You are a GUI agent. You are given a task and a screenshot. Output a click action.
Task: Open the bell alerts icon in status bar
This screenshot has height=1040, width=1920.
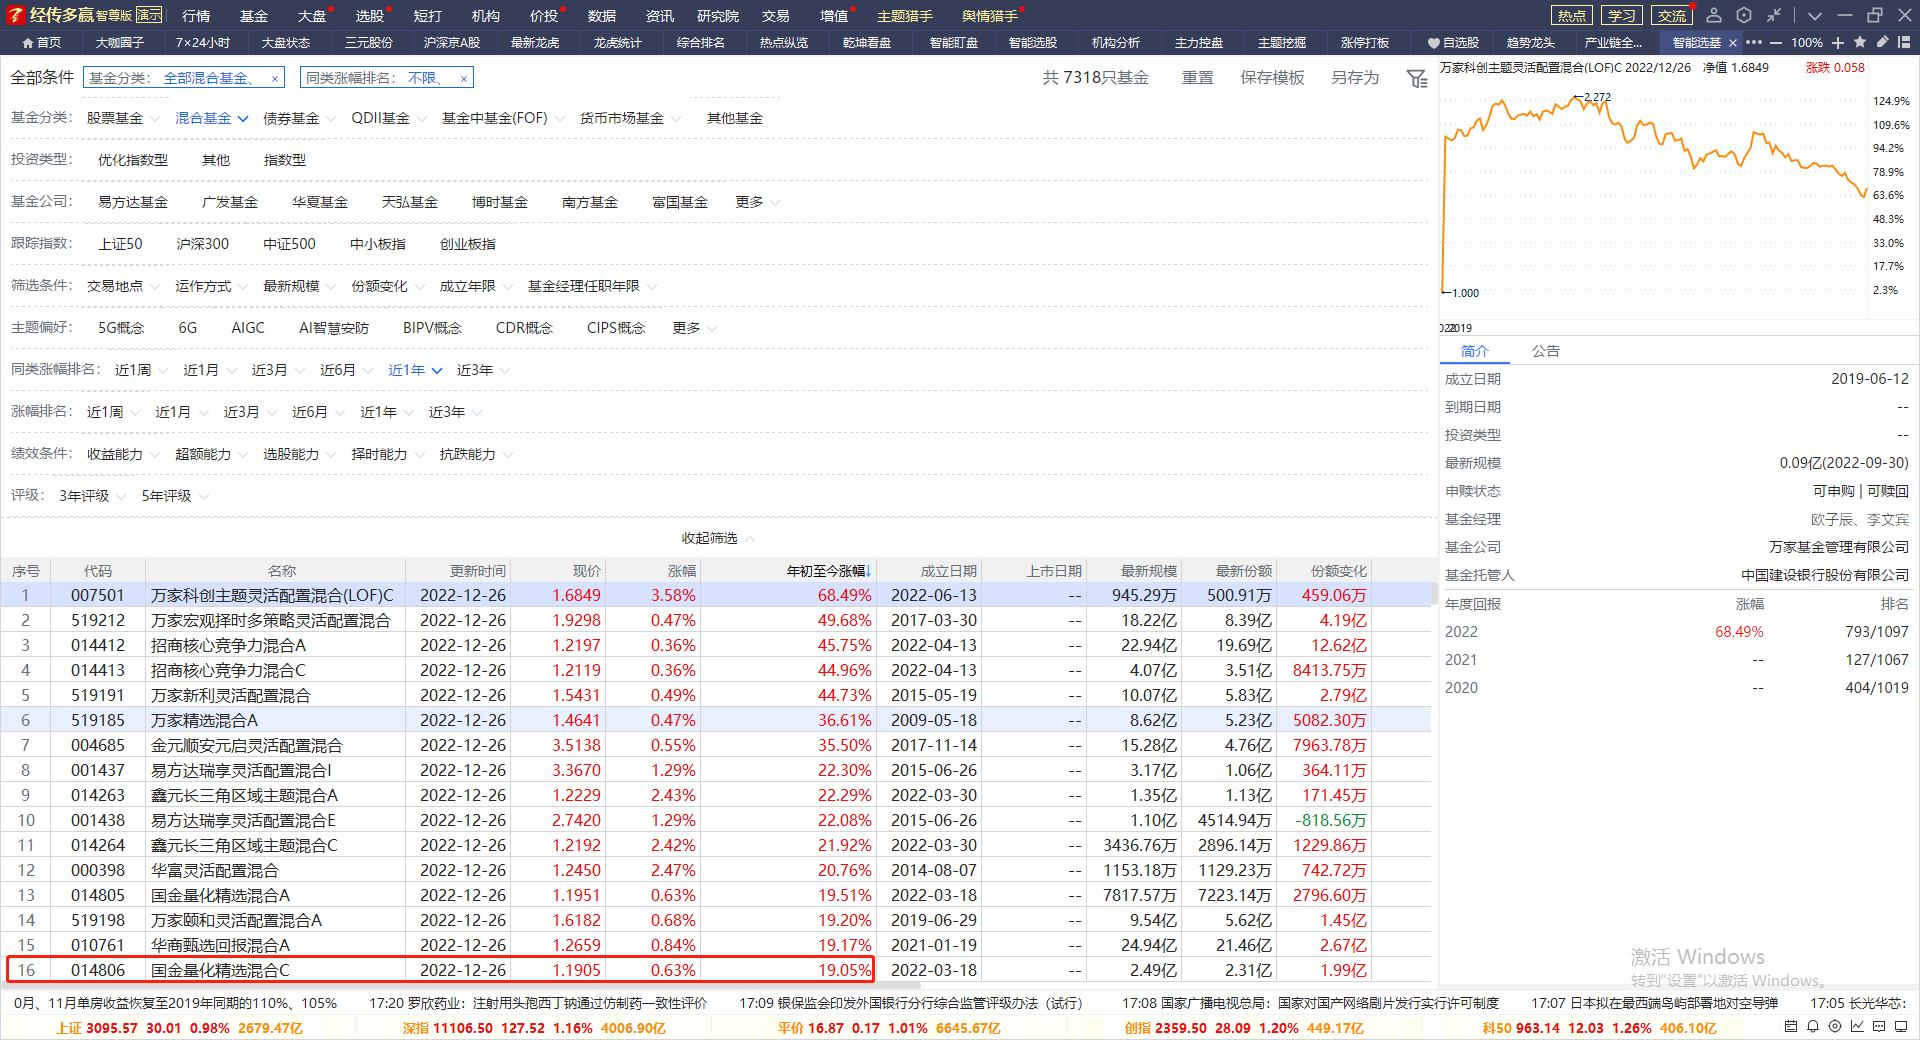tap(1813, 1026)
